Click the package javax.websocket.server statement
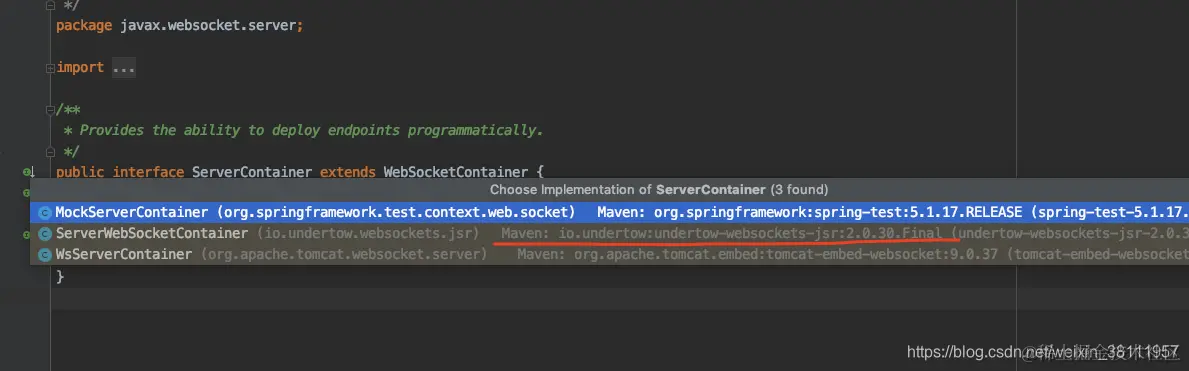1189x371 pixels. pyautogui.click(x=180, y=25)
